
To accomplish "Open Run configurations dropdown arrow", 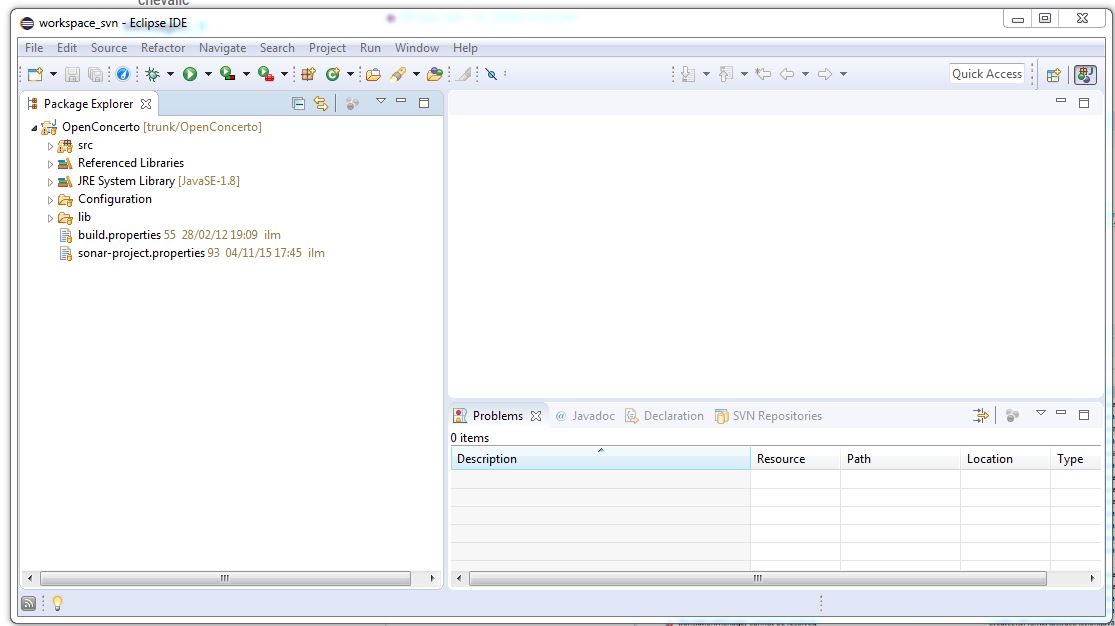I will point(208,74).
